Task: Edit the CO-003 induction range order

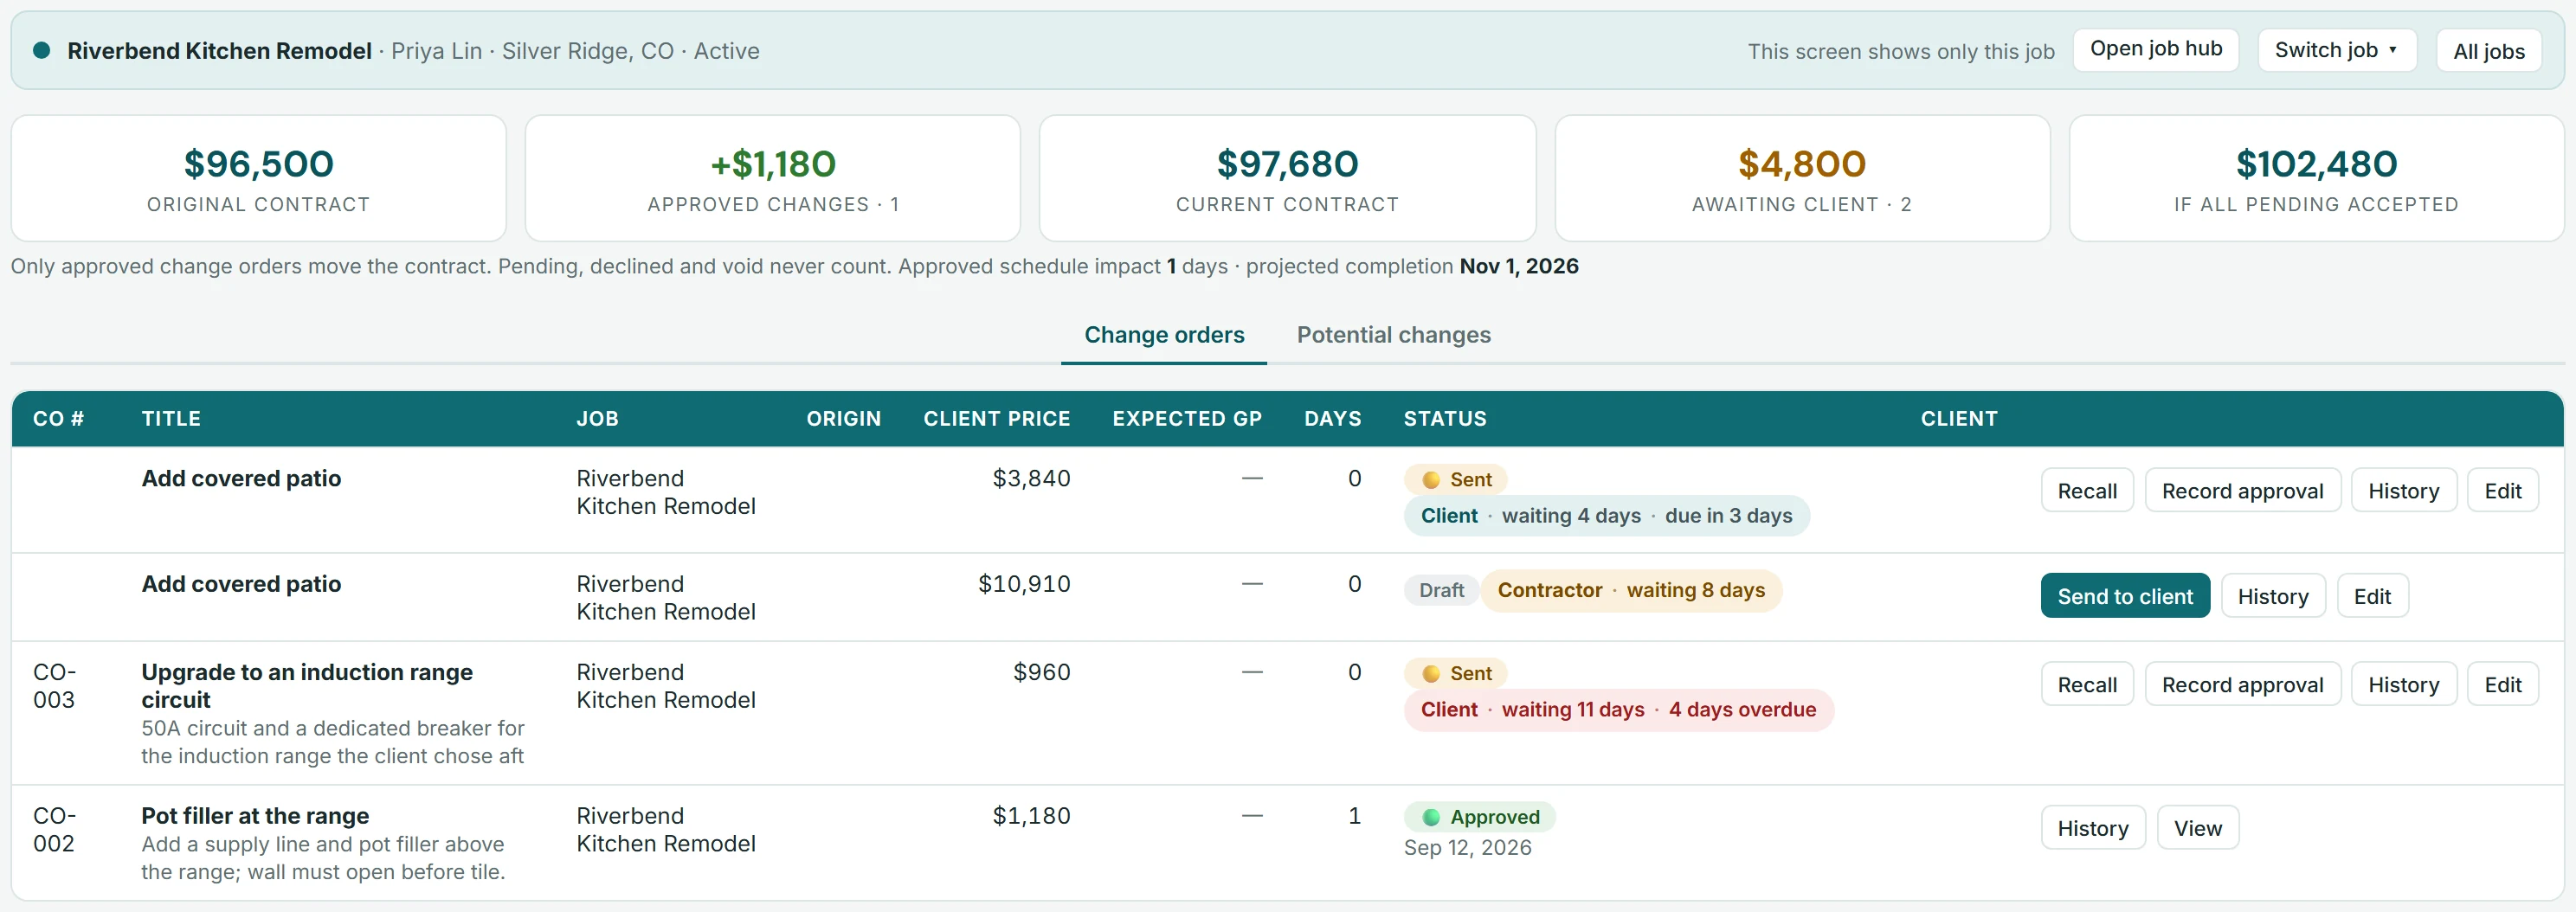Action: [2502, 685]
